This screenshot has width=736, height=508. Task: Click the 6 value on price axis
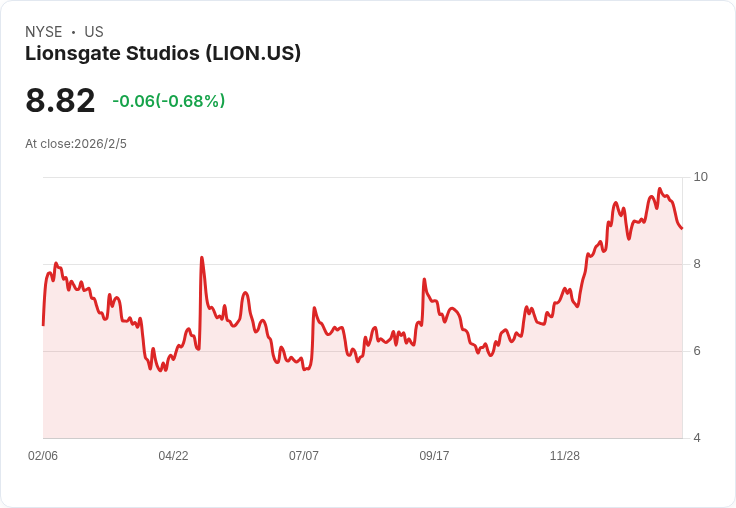(x=697, y=351)
